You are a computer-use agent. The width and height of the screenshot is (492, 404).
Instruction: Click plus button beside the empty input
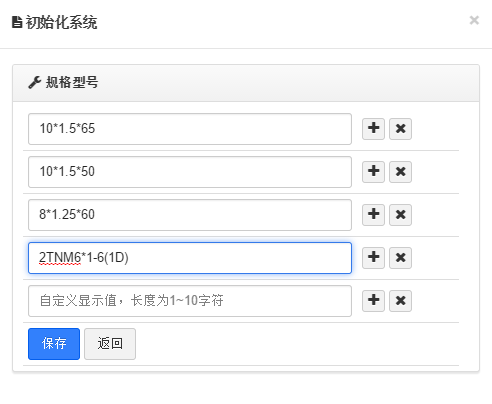coord(373,301)
